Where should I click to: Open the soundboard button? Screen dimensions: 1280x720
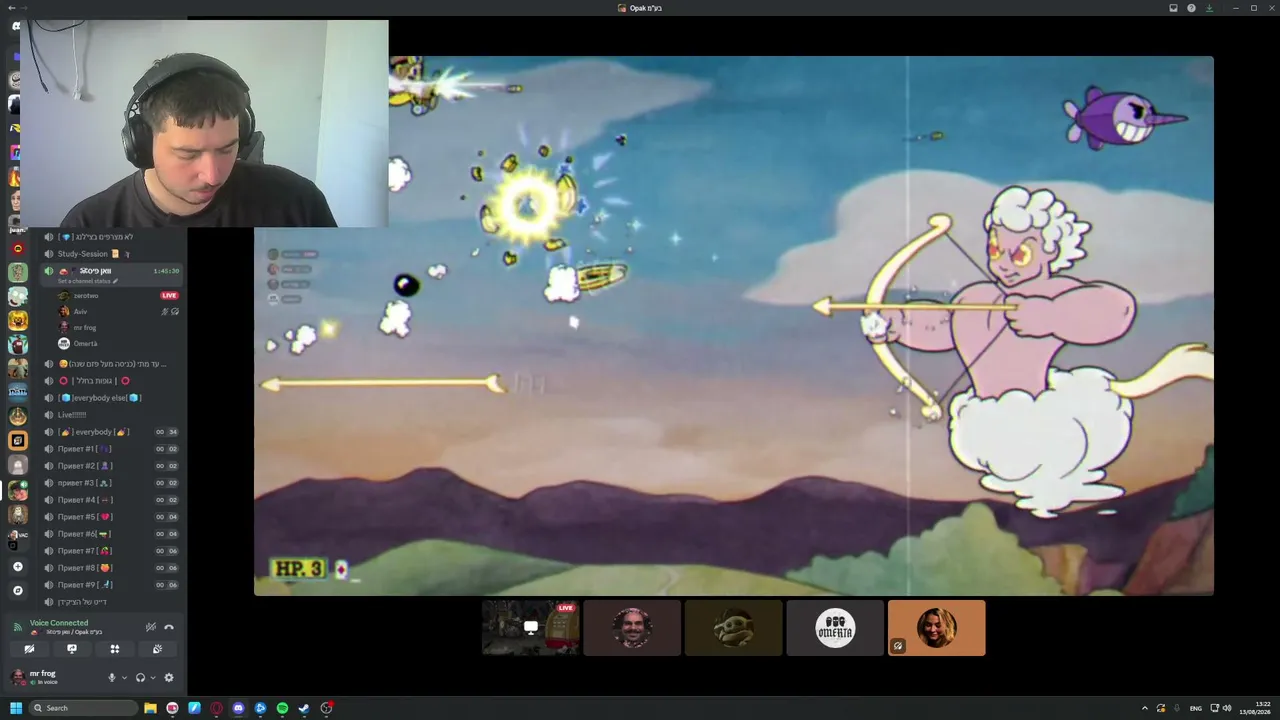(x=158, y=649)
